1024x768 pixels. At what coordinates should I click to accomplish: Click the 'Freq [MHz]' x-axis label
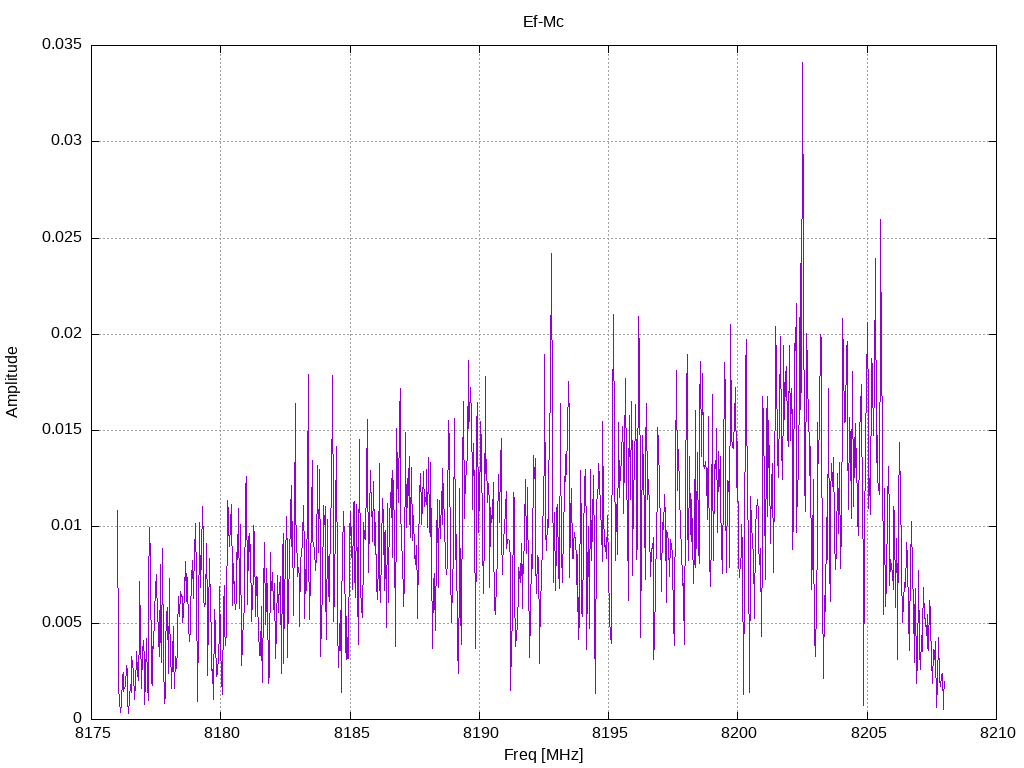pyautogui.click(x=543, y=755)
